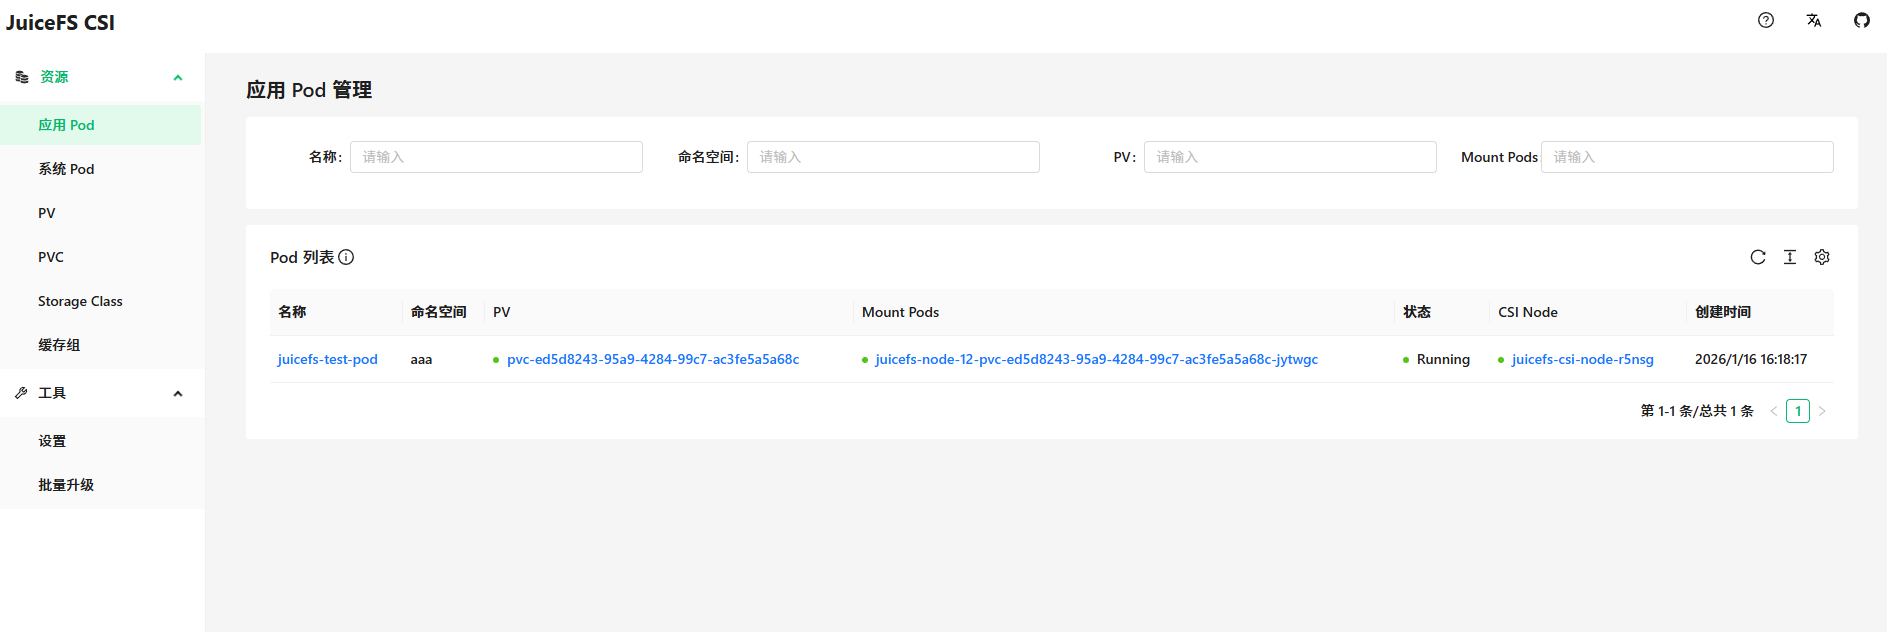Screen dimensions: 1887x632
Task: Open the PVC sidebar item
Action: coord(100,257)
